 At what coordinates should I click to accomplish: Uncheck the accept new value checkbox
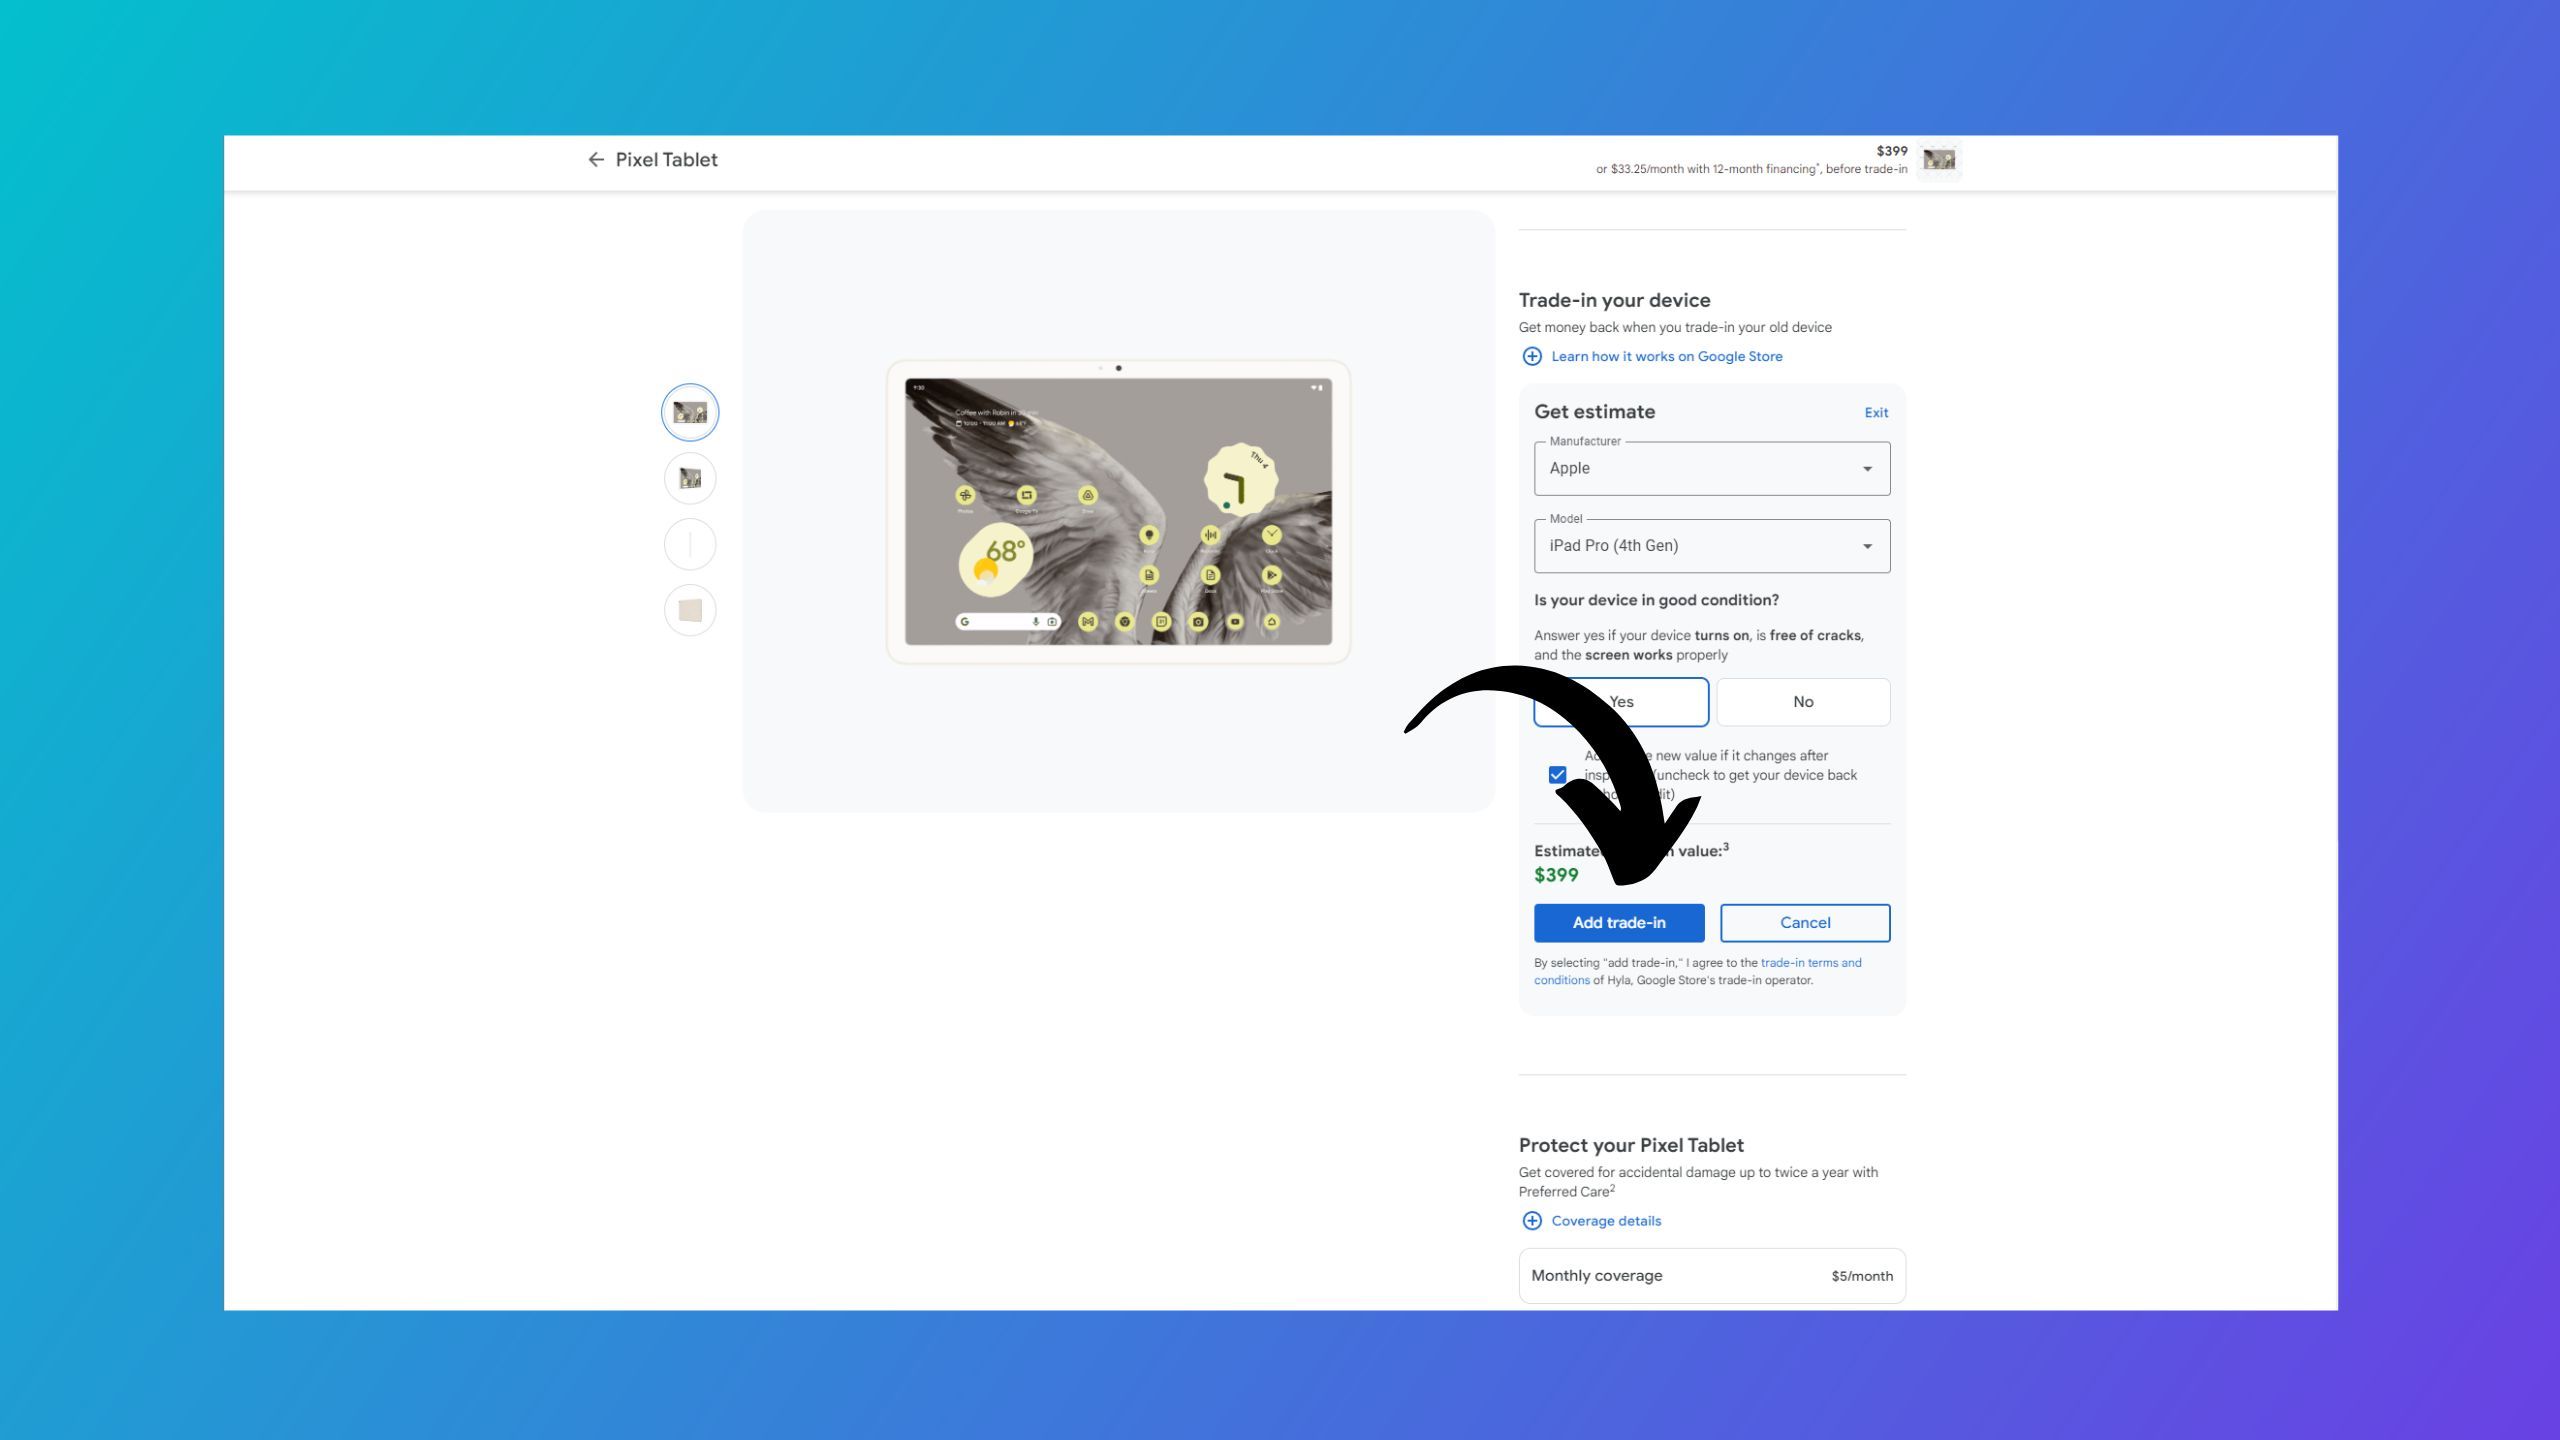[1557, 775]
